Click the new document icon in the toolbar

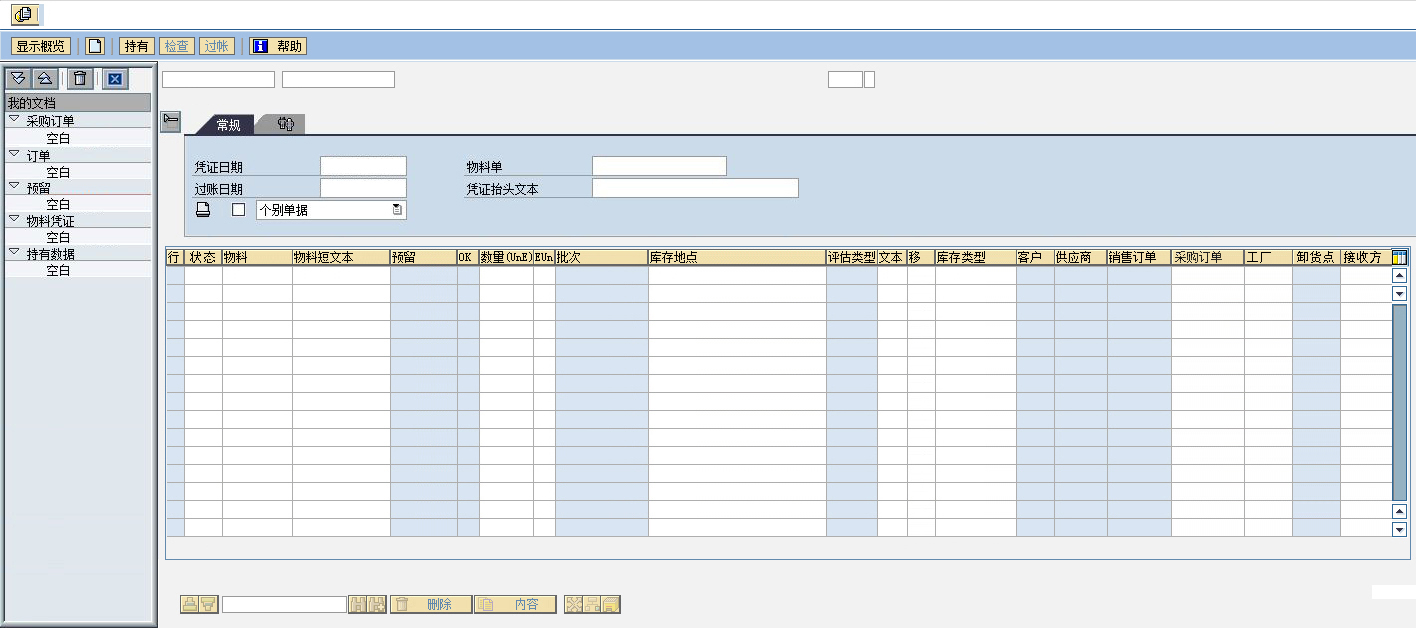tap(95, 46)
